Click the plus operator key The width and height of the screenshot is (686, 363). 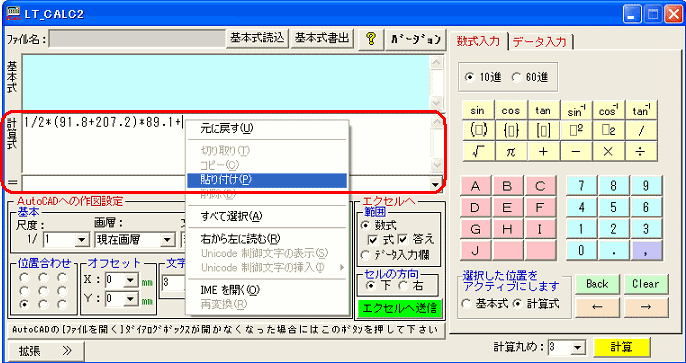[x=542, y=151]
